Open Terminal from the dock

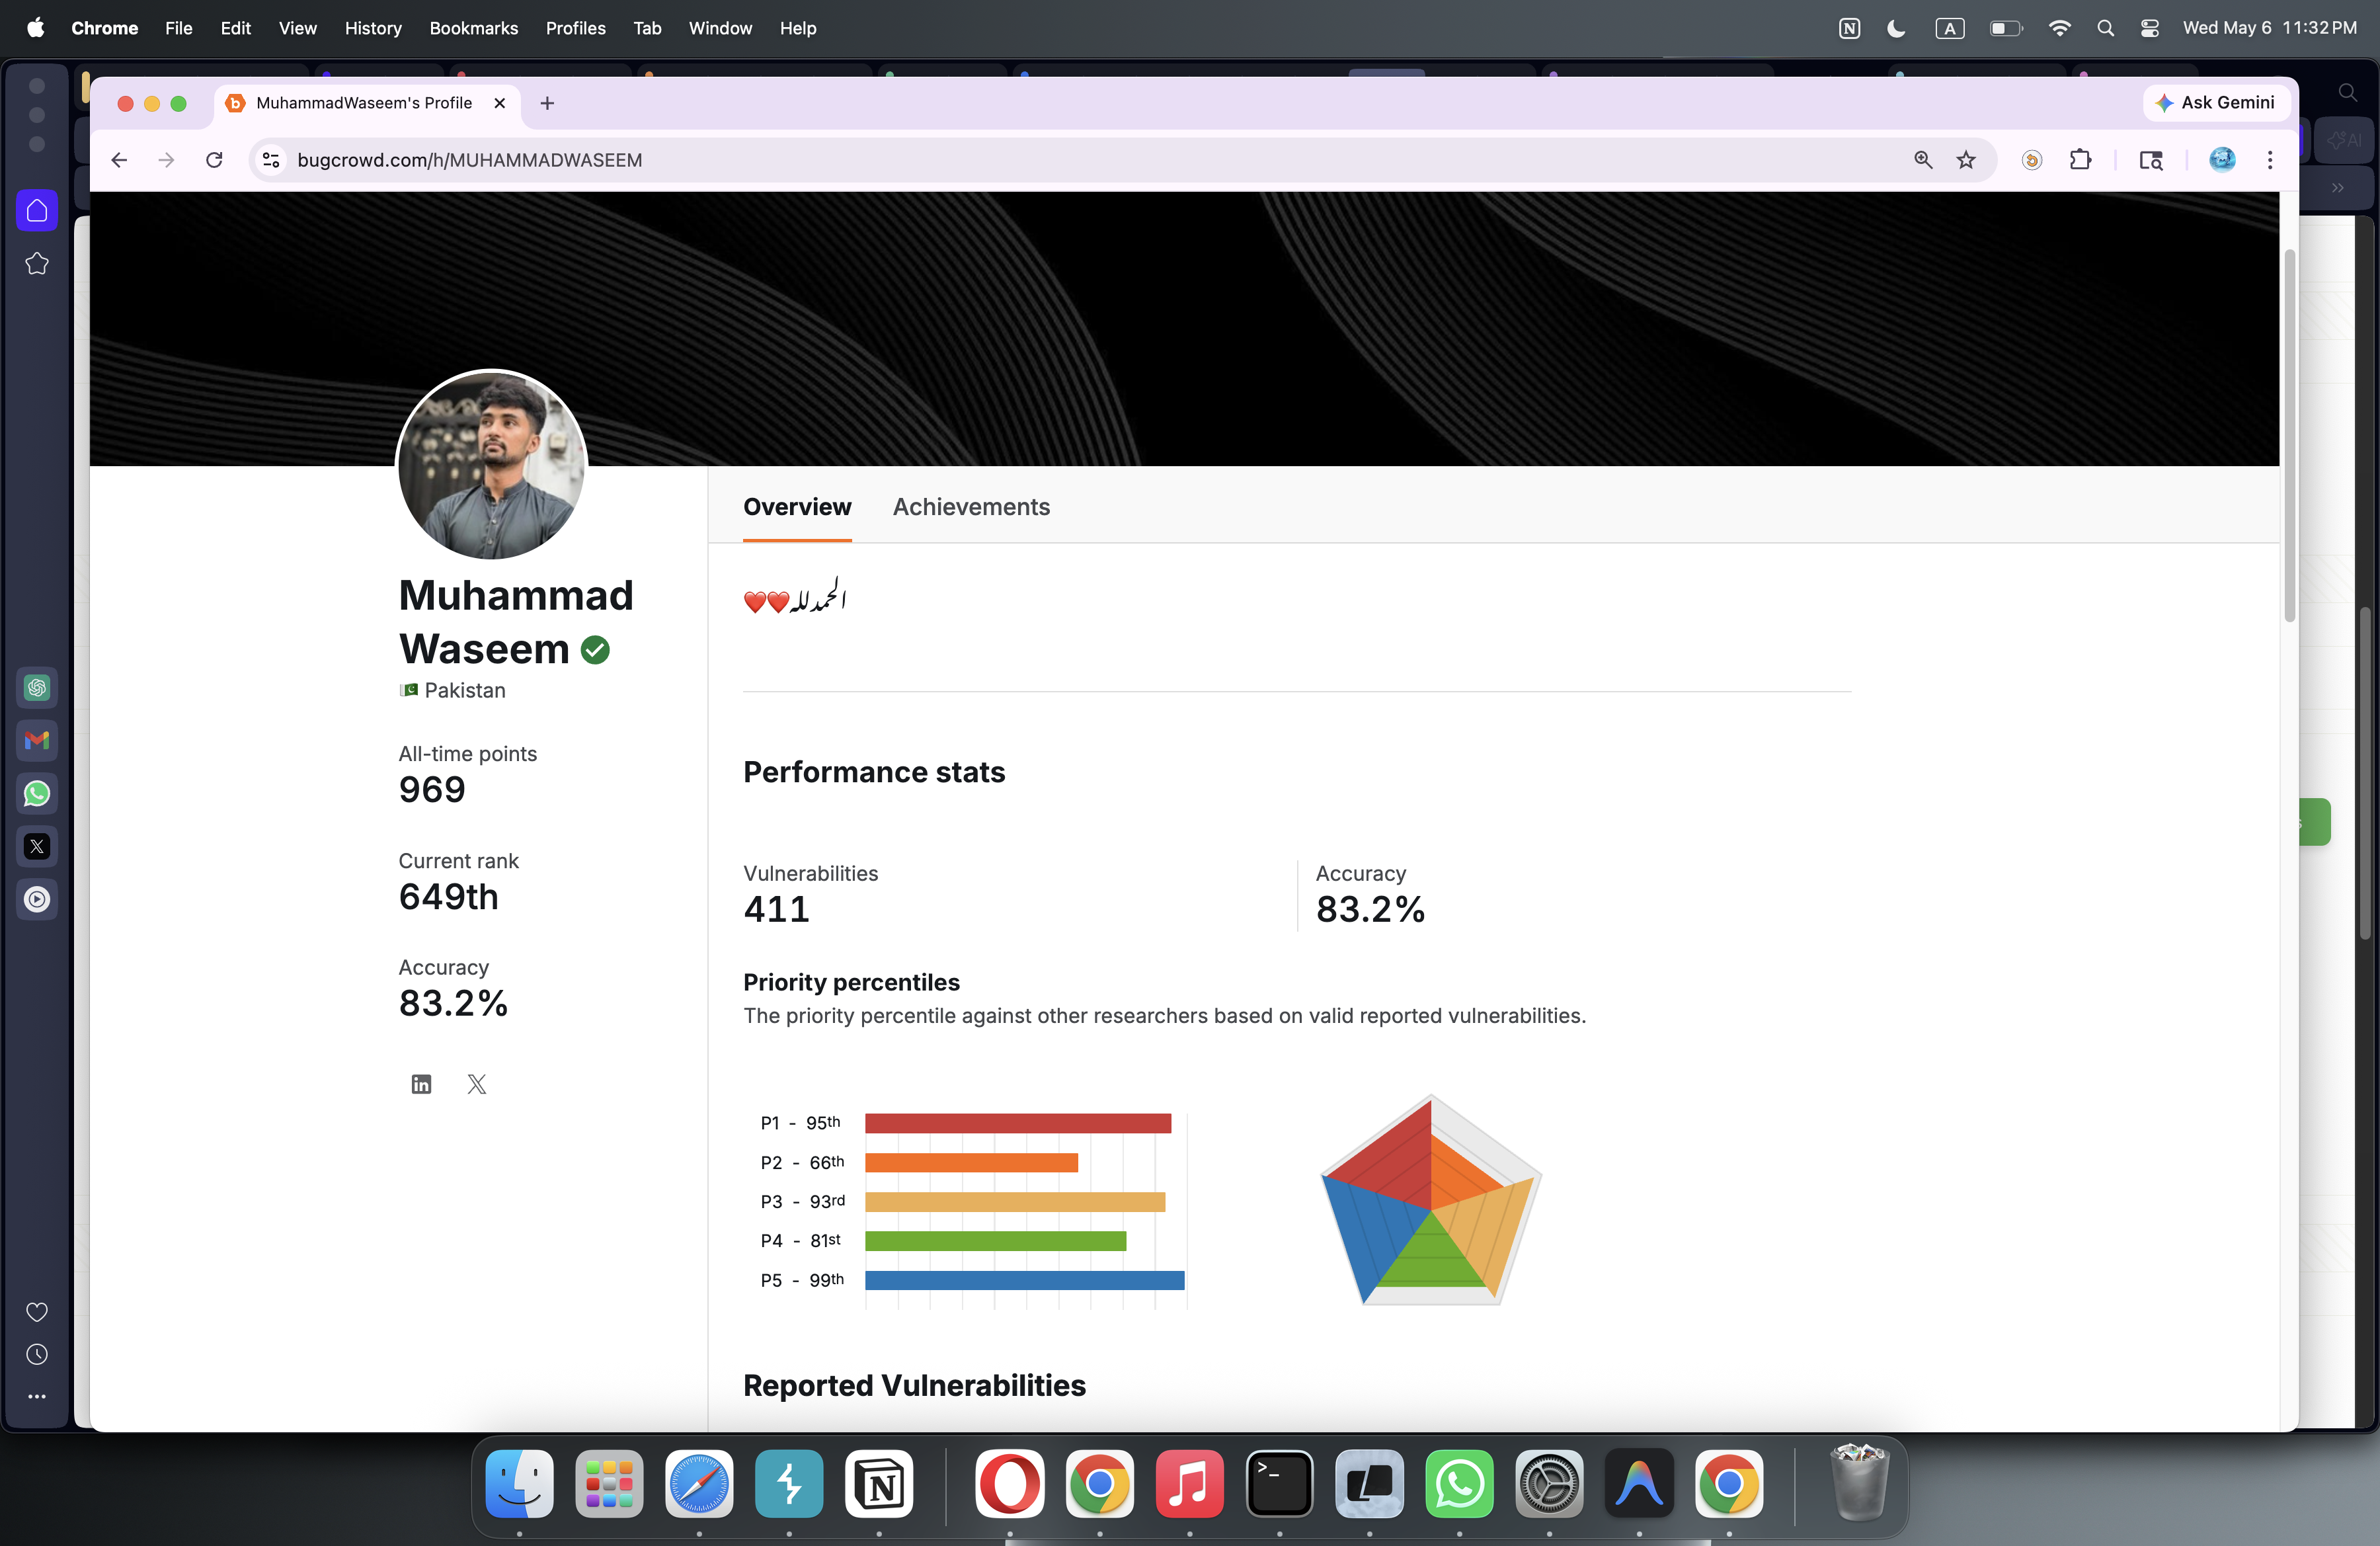pos(1280,1484)
